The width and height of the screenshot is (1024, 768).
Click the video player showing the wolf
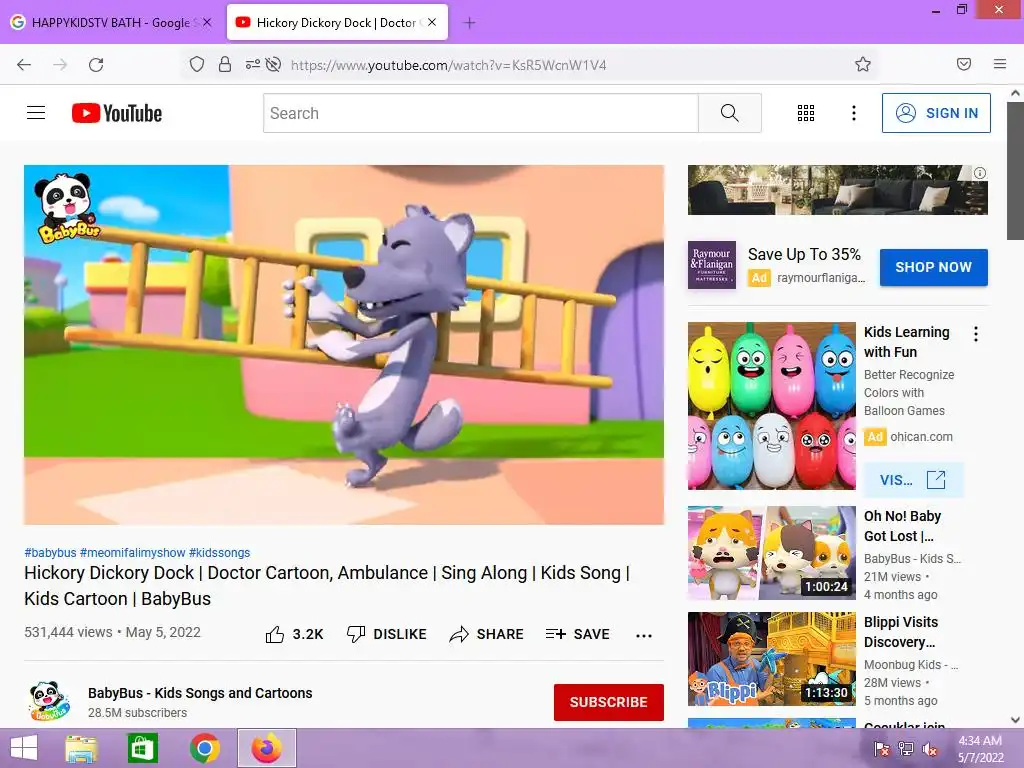344,345
